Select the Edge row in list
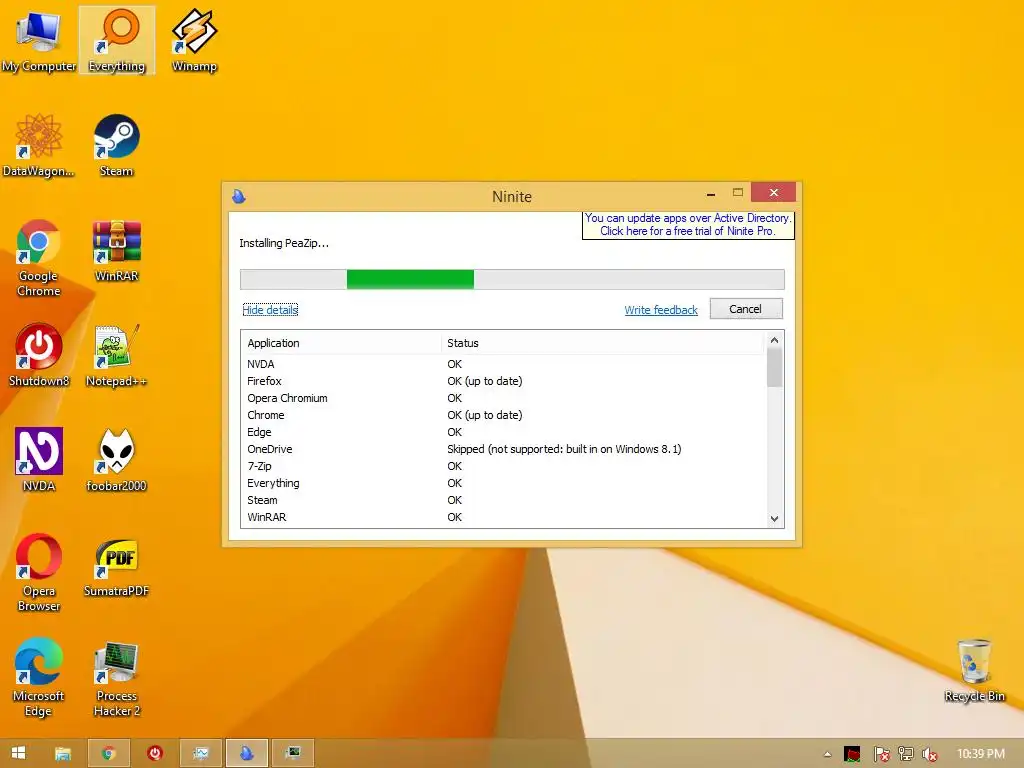Screen dimensions: 1024x768 (x=504, y=432)
